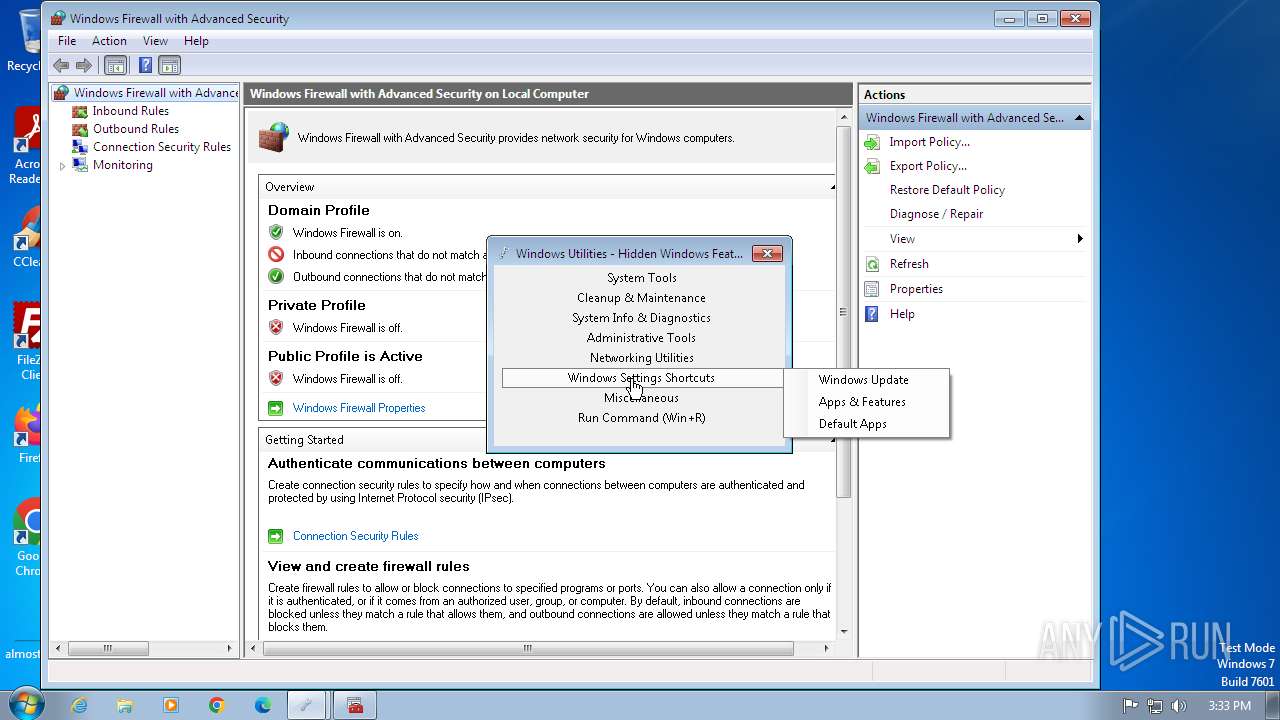Screen dimensions: 1280x720
Task: Click the Refresh icon in Actions pane
Action: tap(872, 264)
